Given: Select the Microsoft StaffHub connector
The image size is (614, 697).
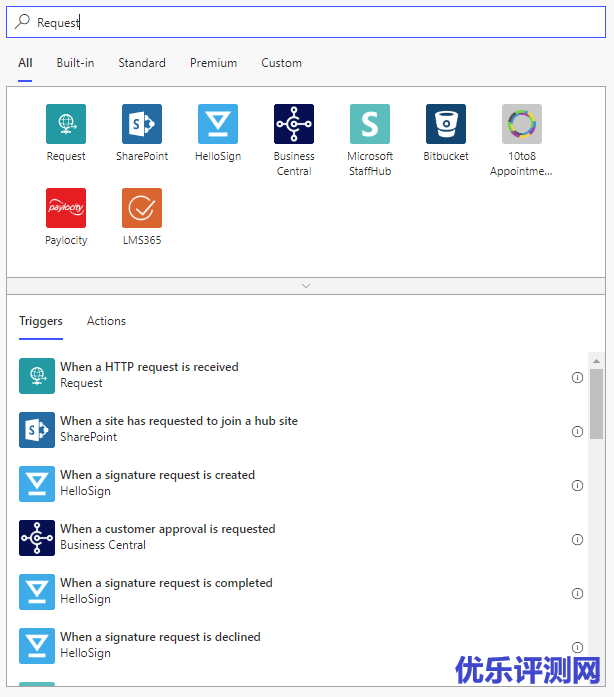Looking at the screenshot, I should [370, 124].
